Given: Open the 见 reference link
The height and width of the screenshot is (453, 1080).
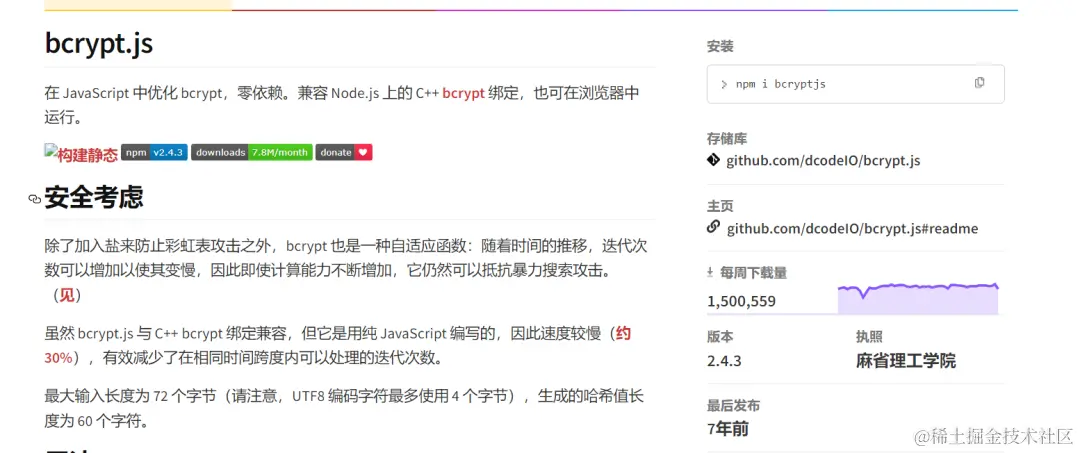Looking at the screenshot, I should pyautogui.click(x=67, y=296).
